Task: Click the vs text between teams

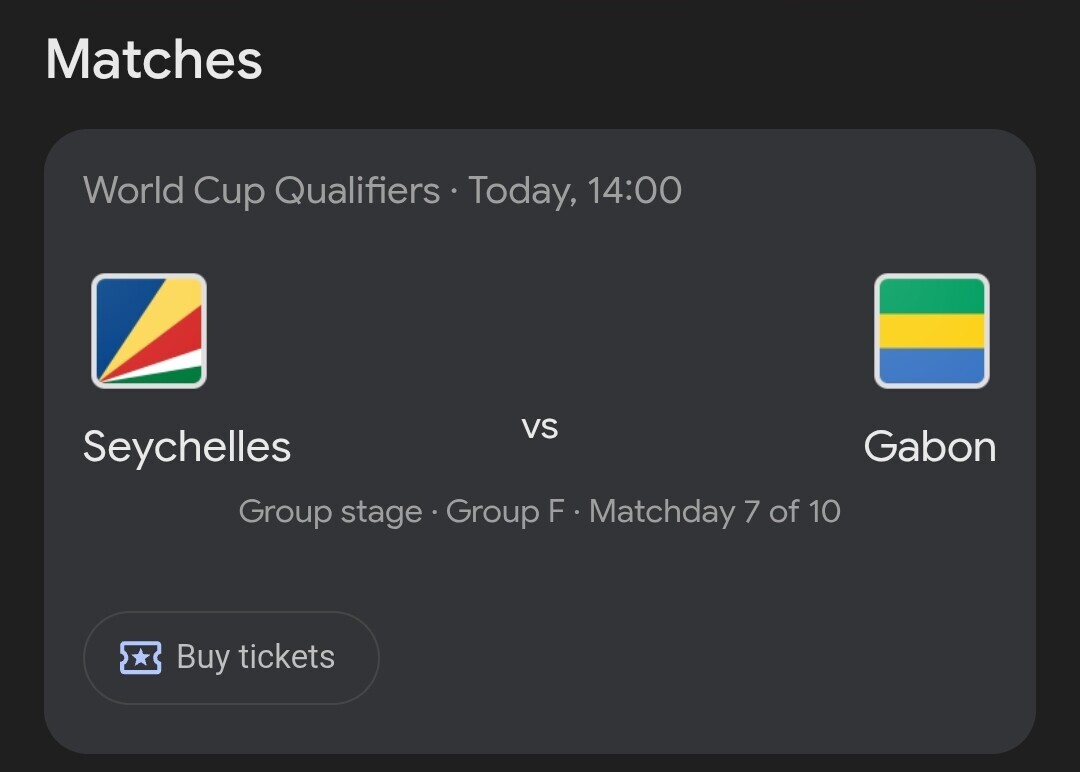Action: pos(540,428)
